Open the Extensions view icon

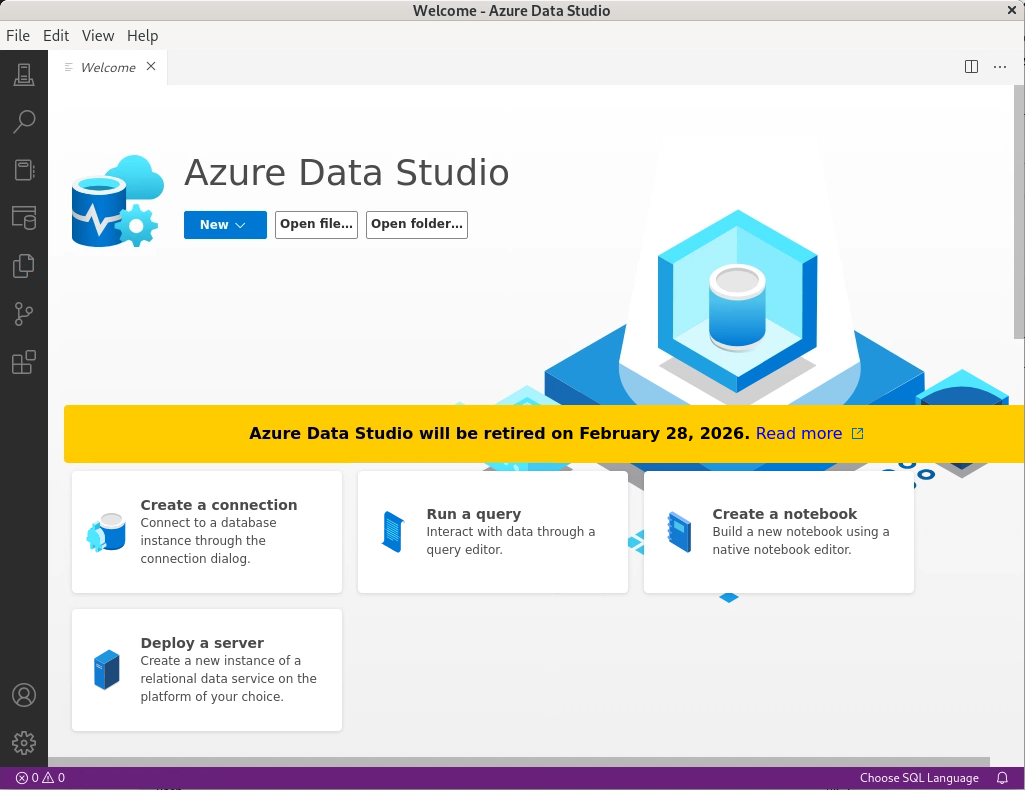tap(24, 362)
